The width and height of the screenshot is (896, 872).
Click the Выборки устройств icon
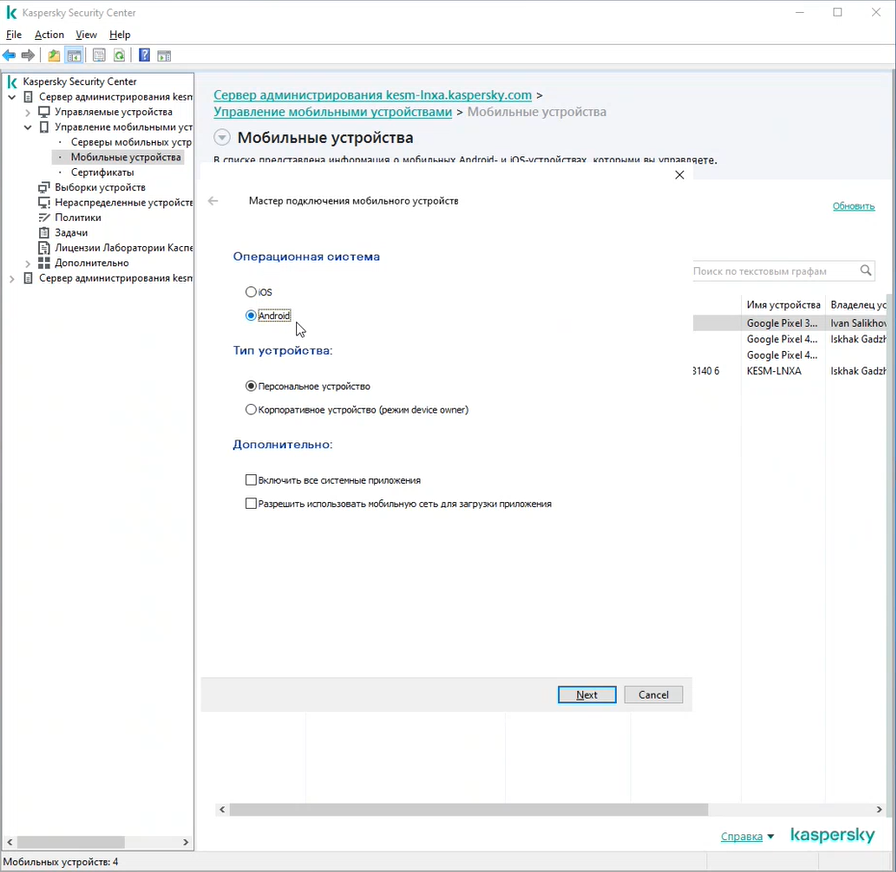pyautogui.click(x=44, y=187)
